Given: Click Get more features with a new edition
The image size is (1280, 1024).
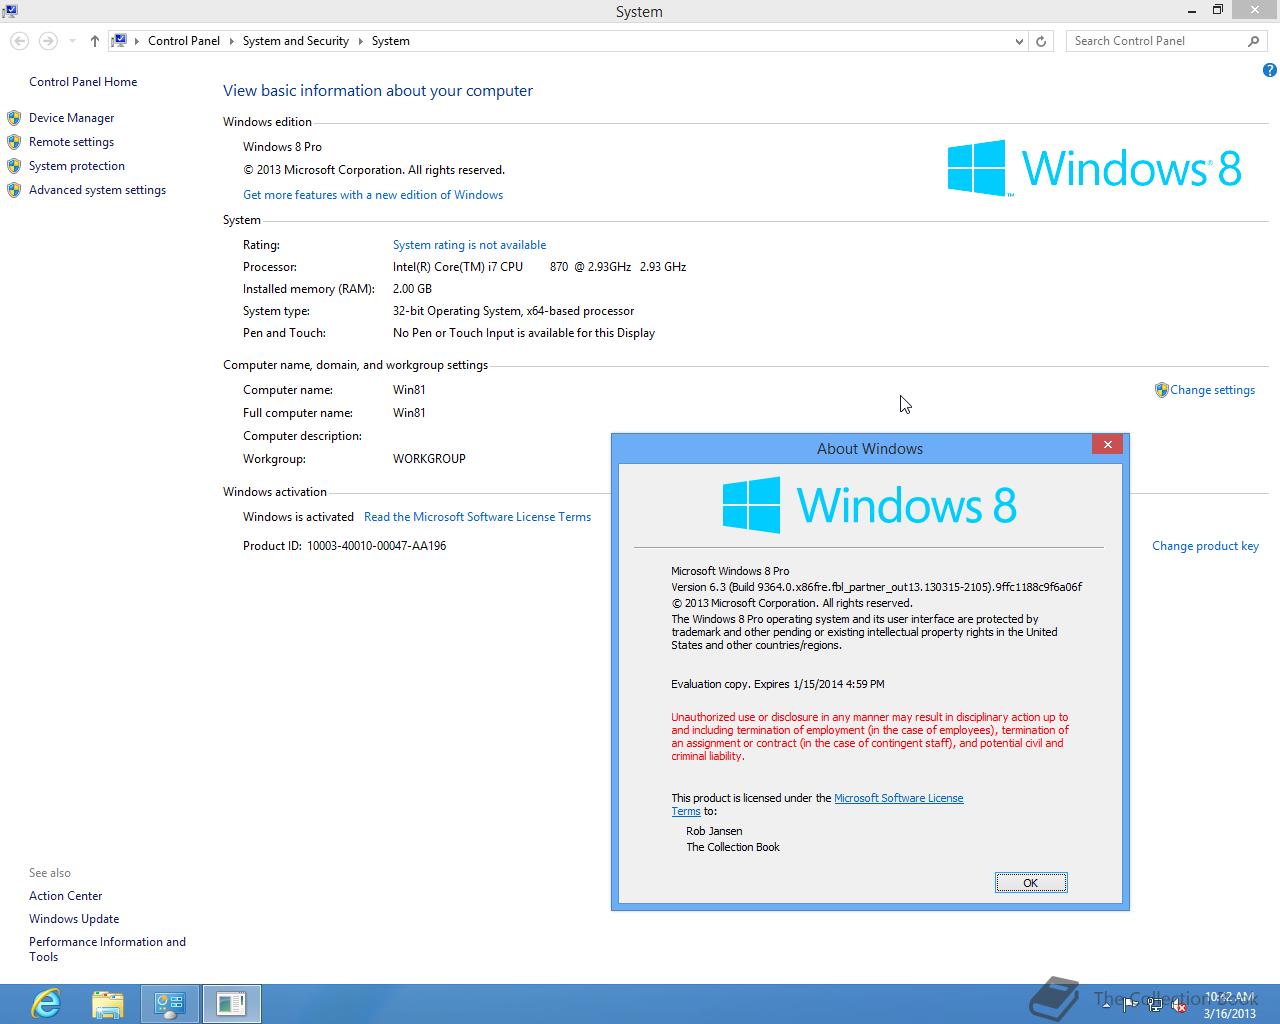Looking at the screenshot, I should click(x=373, y=195).
